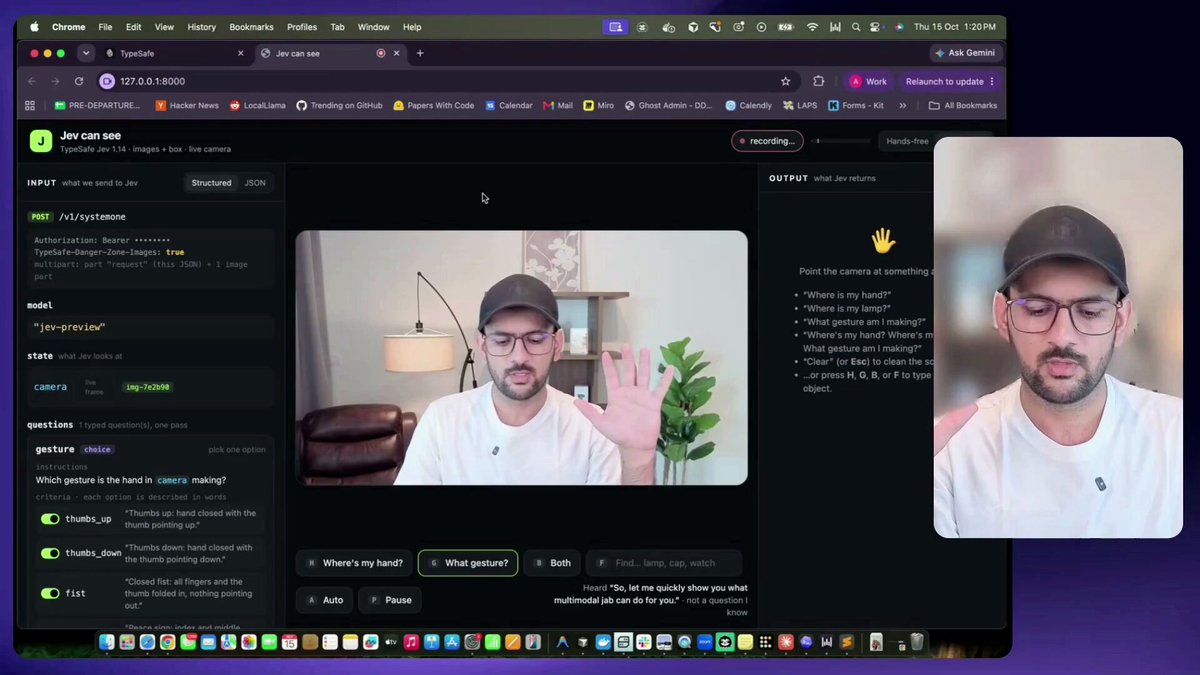Open the Chrome extensions puzzle icon
Image resolution: width=1200 pixels, height=675 pixels.
[x=818, y=81]
